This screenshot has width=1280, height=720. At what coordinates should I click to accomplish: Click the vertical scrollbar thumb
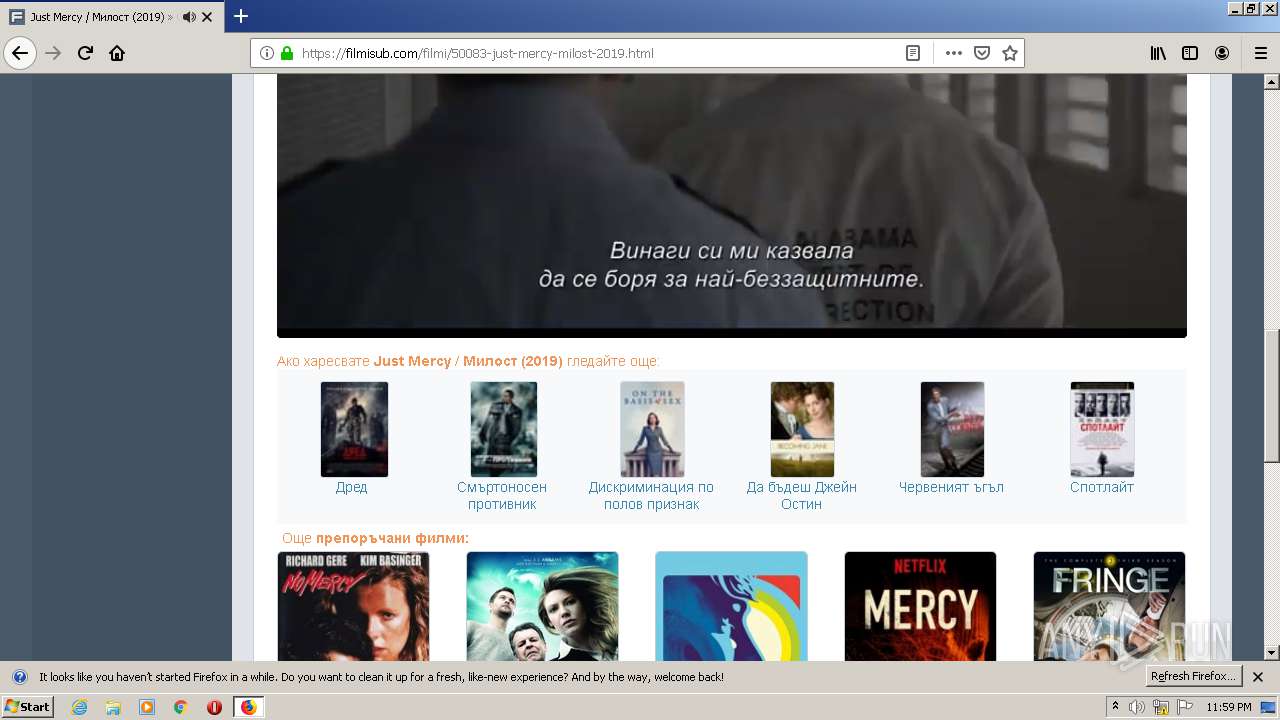[x=1271, y=395]
